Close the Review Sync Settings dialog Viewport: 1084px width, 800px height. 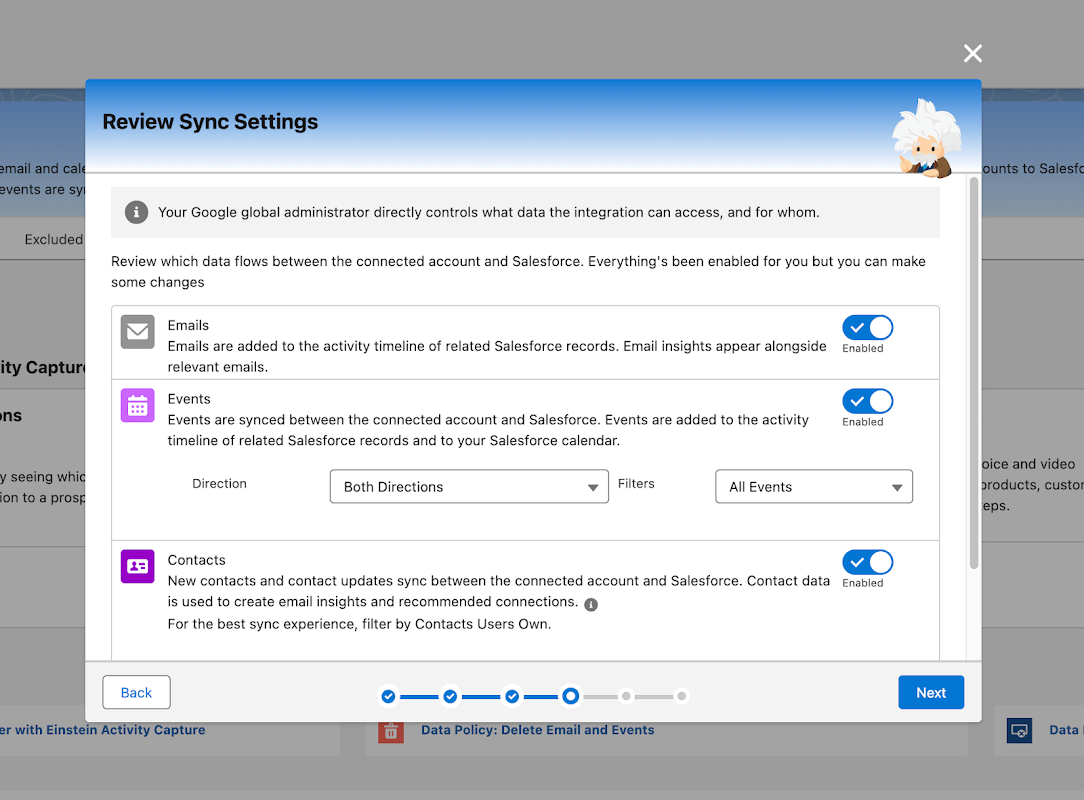click(973, 53)
